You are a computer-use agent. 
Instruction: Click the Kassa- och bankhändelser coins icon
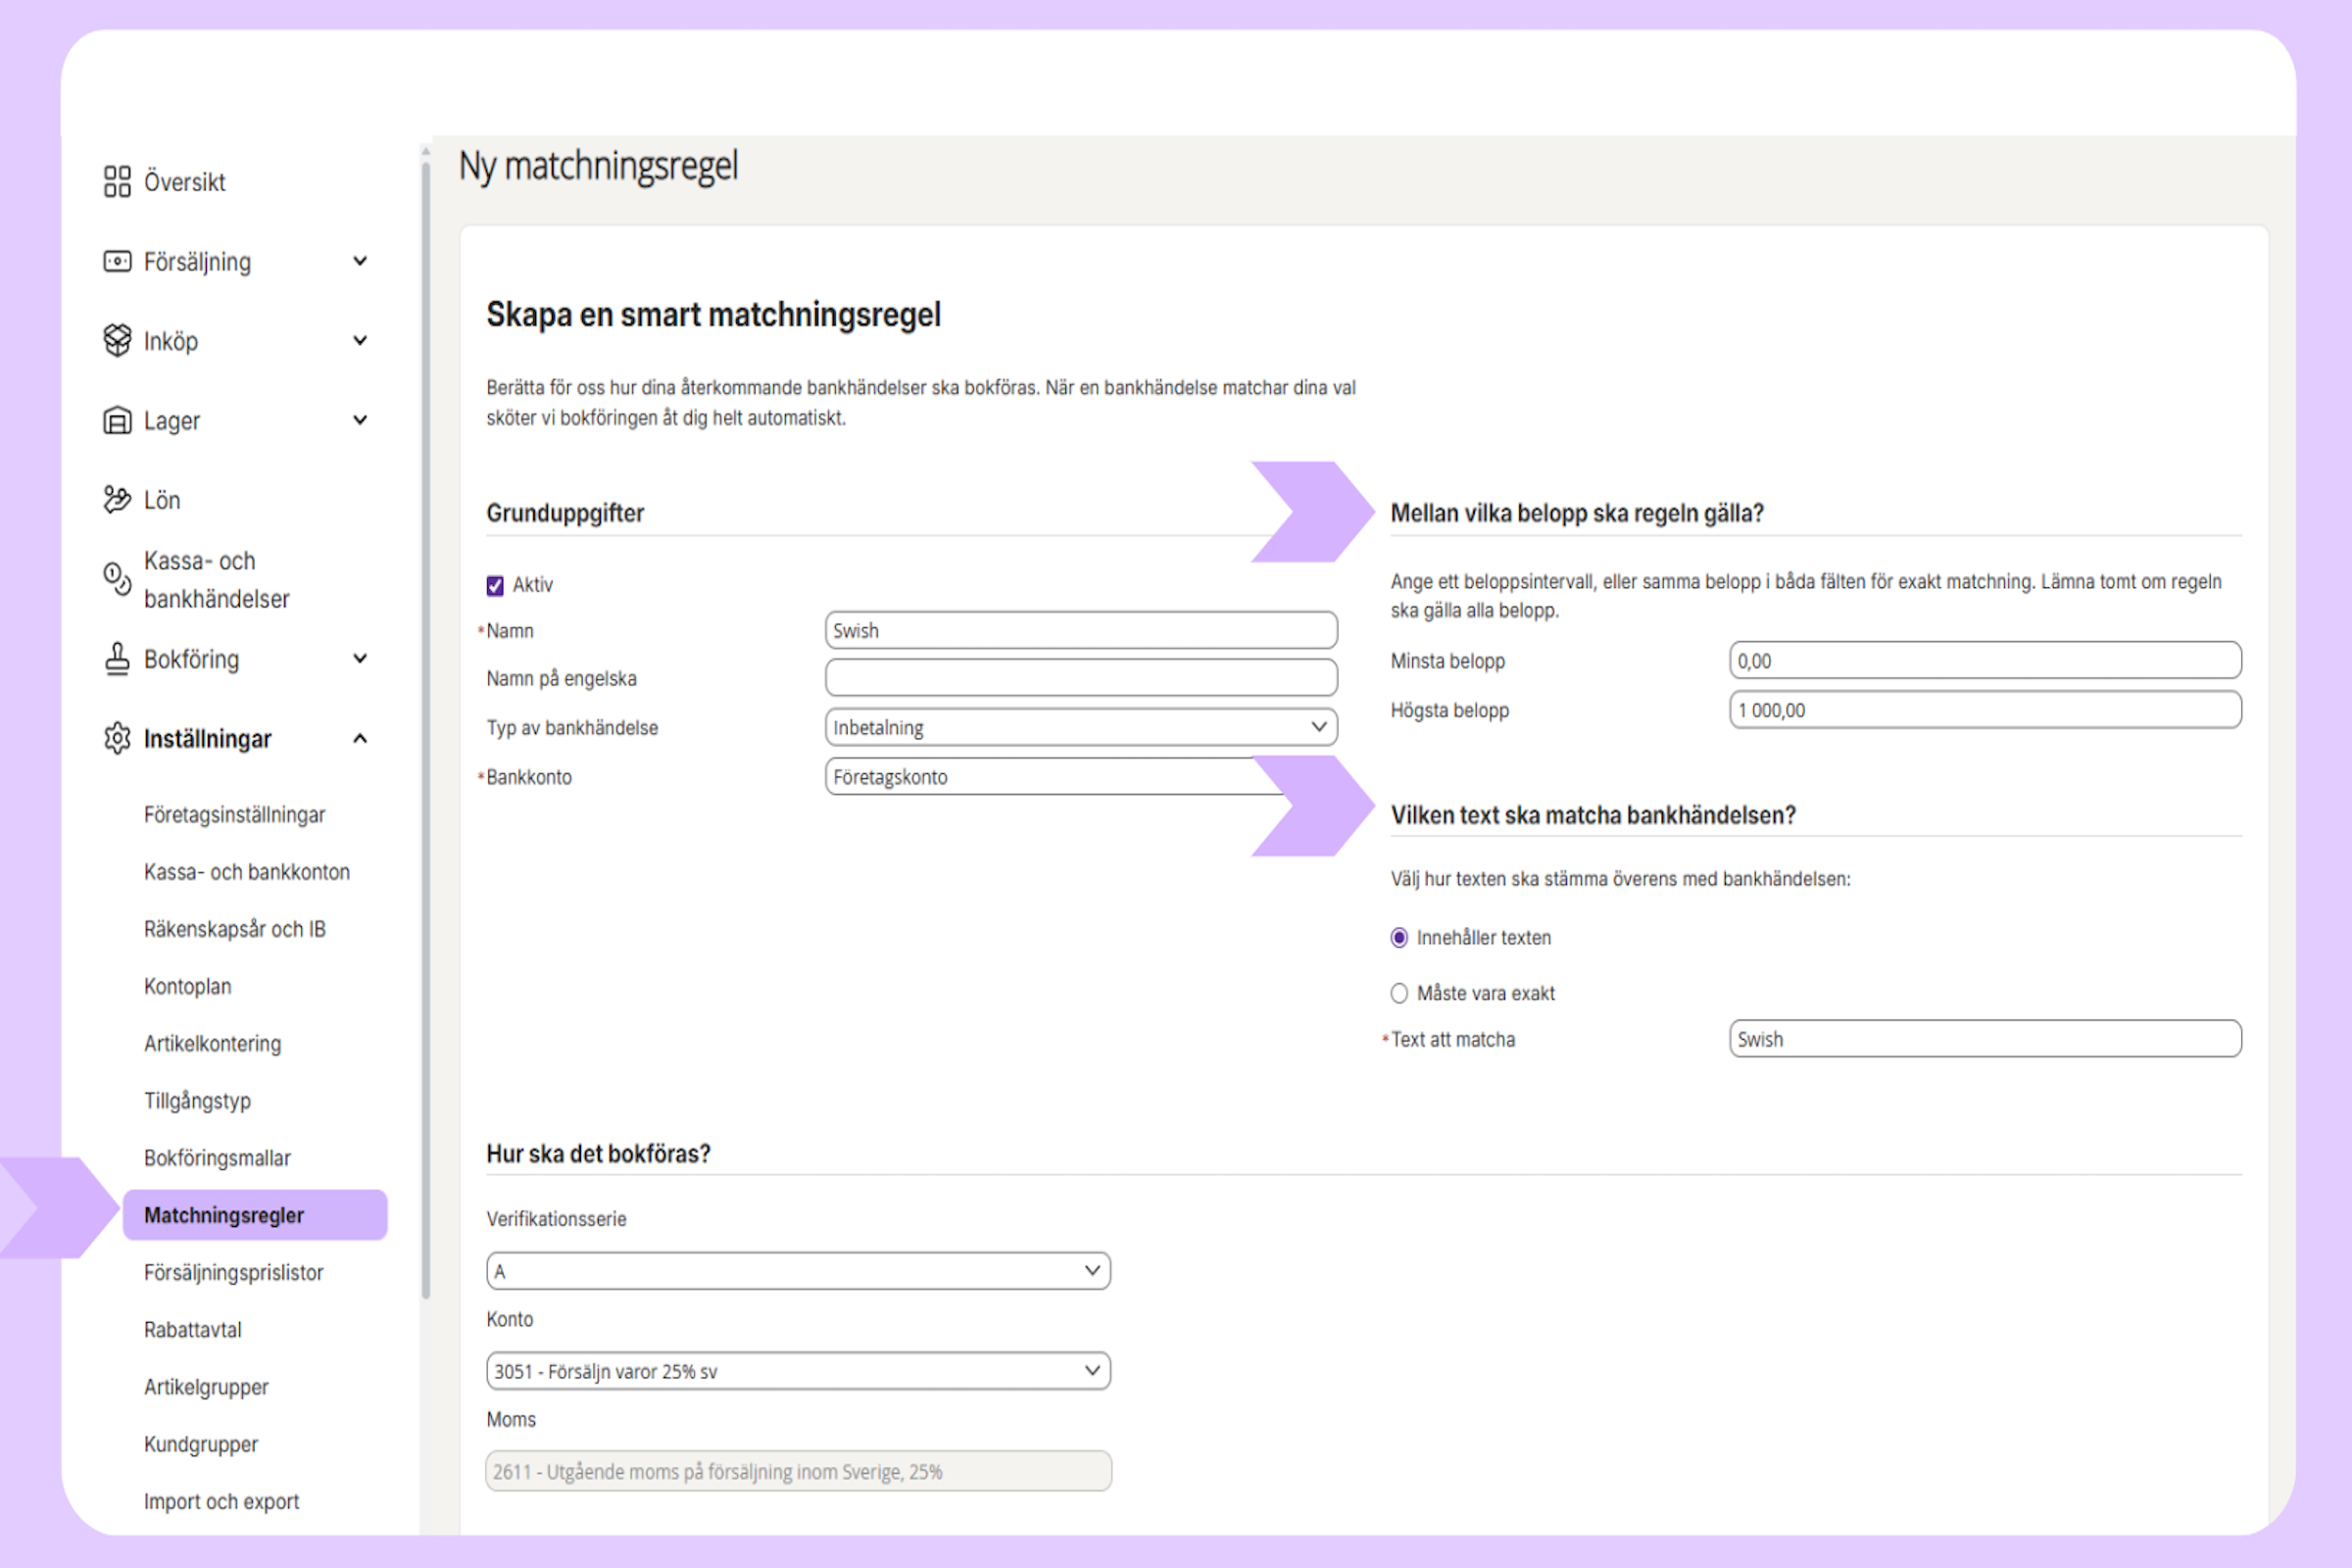point(117,578)
